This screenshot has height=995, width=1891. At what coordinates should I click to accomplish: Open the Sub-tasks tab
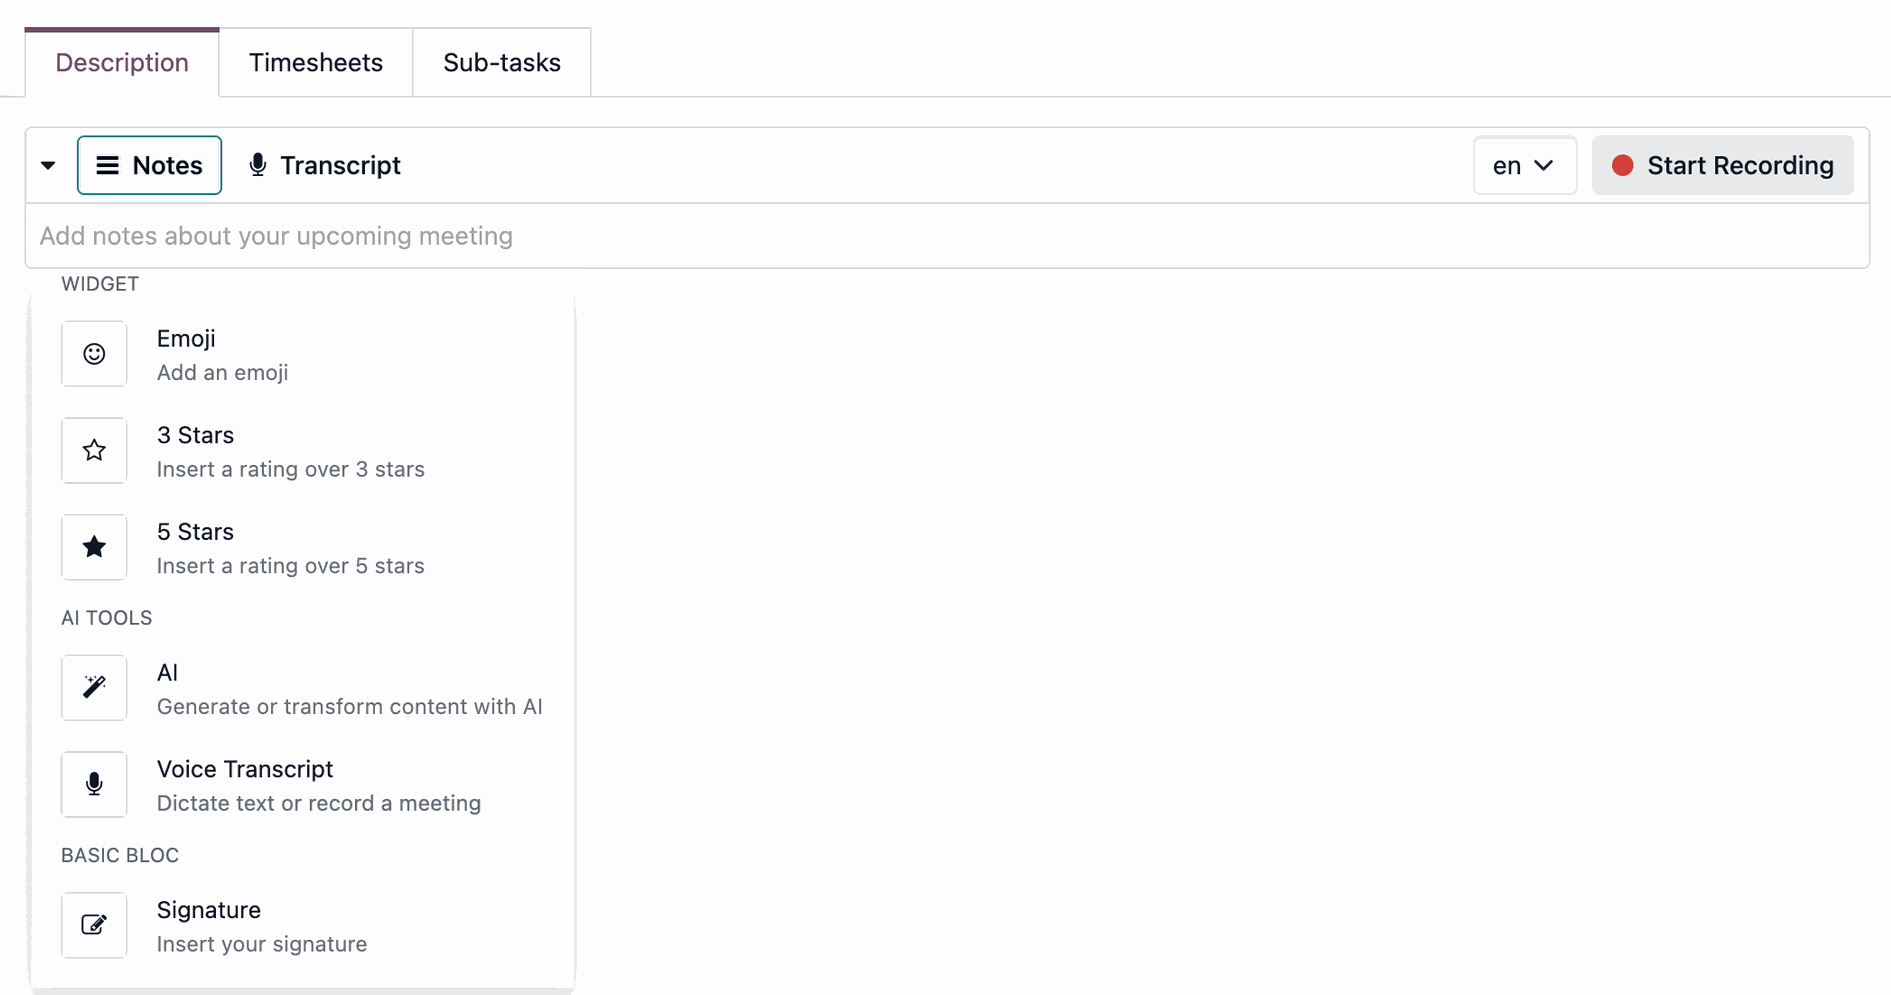coord(501,62)
